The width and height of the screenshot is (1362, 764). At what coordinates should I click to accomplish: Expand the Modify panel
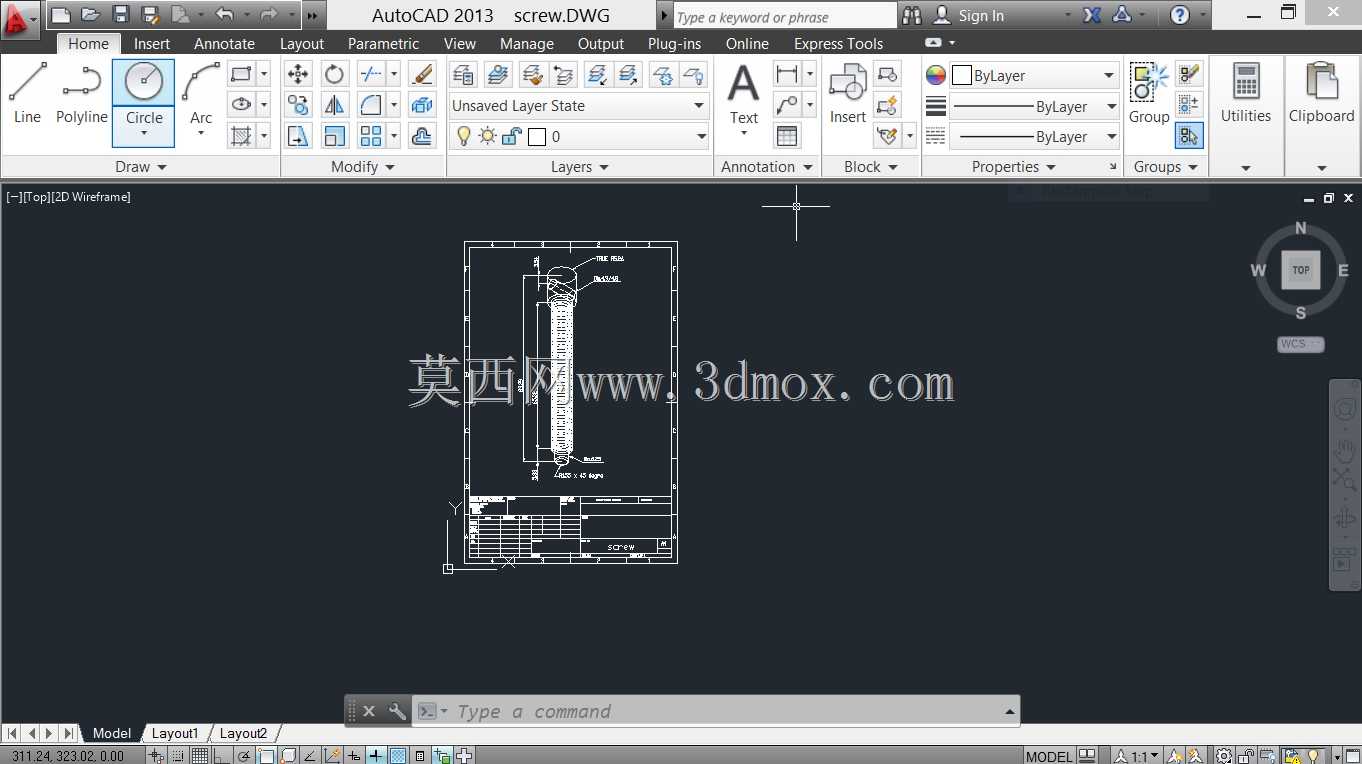coord(363,167)
